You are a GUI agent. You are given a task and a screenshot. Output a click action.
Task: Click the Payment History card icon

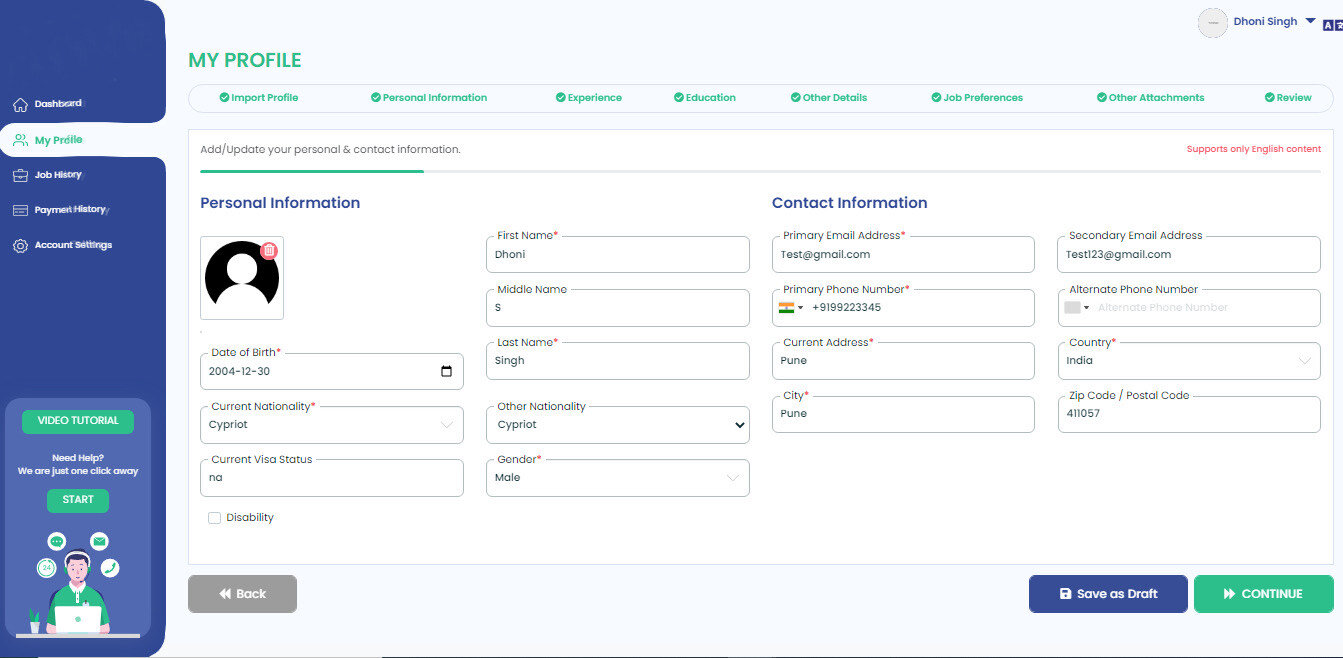(x=20, y=210)
